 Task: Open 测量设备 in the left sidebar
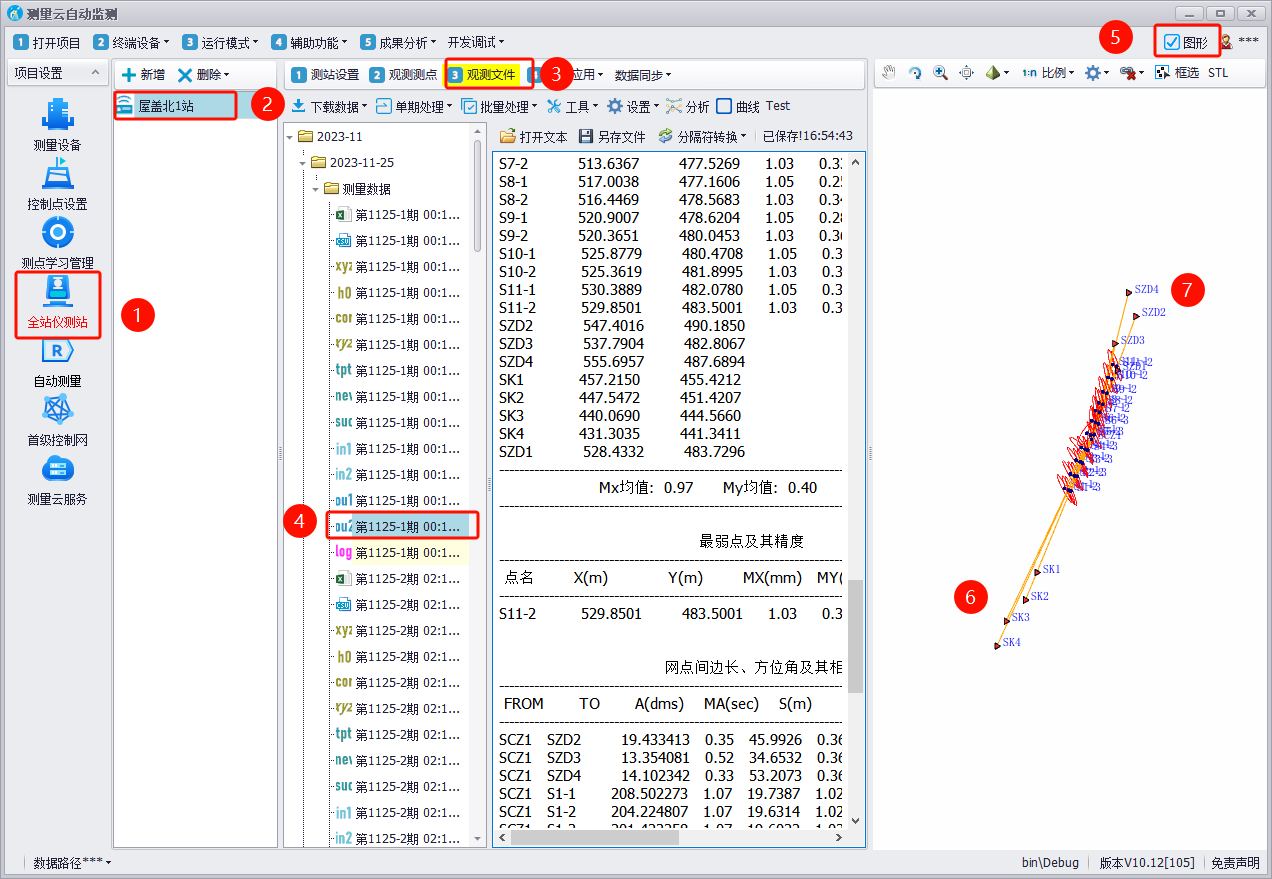click(57, 126)
